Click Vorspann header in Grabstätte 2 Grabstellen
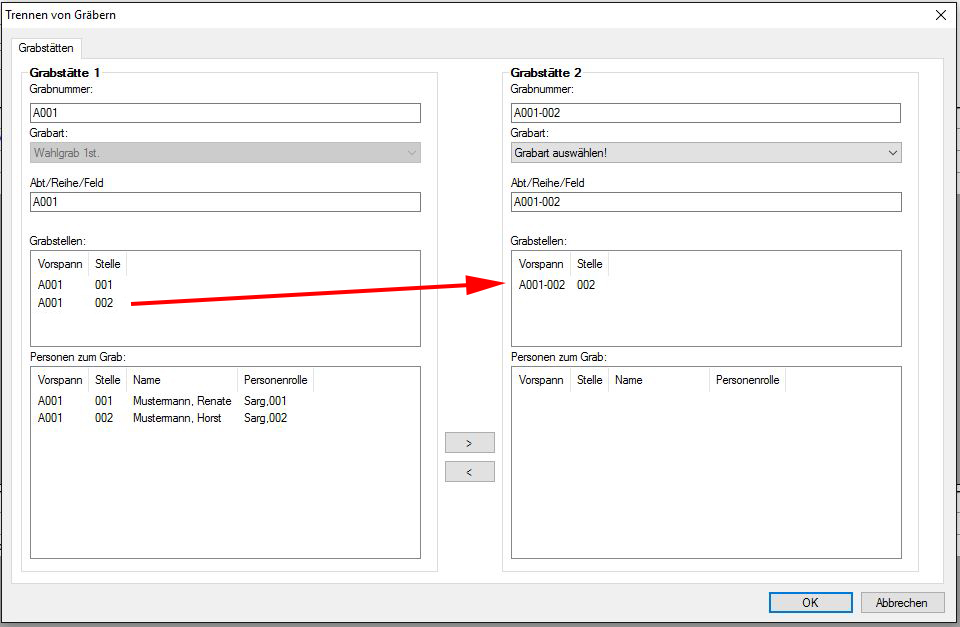The image size is (960, 627). pyautogui.click(x=540, y=264)
